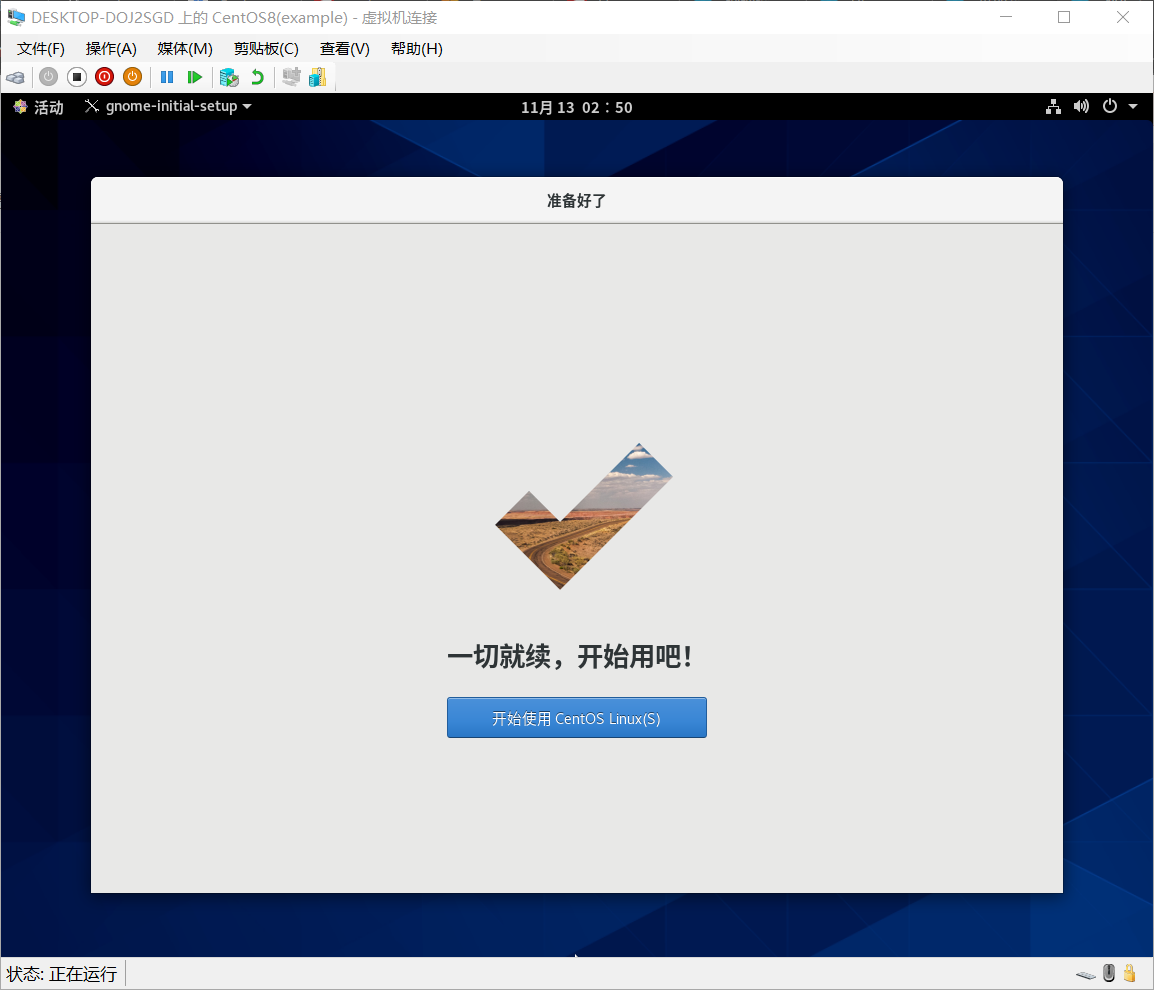Maximize the virtual machine connection window
This screenshot has height=990, width=1154.
1064,17
